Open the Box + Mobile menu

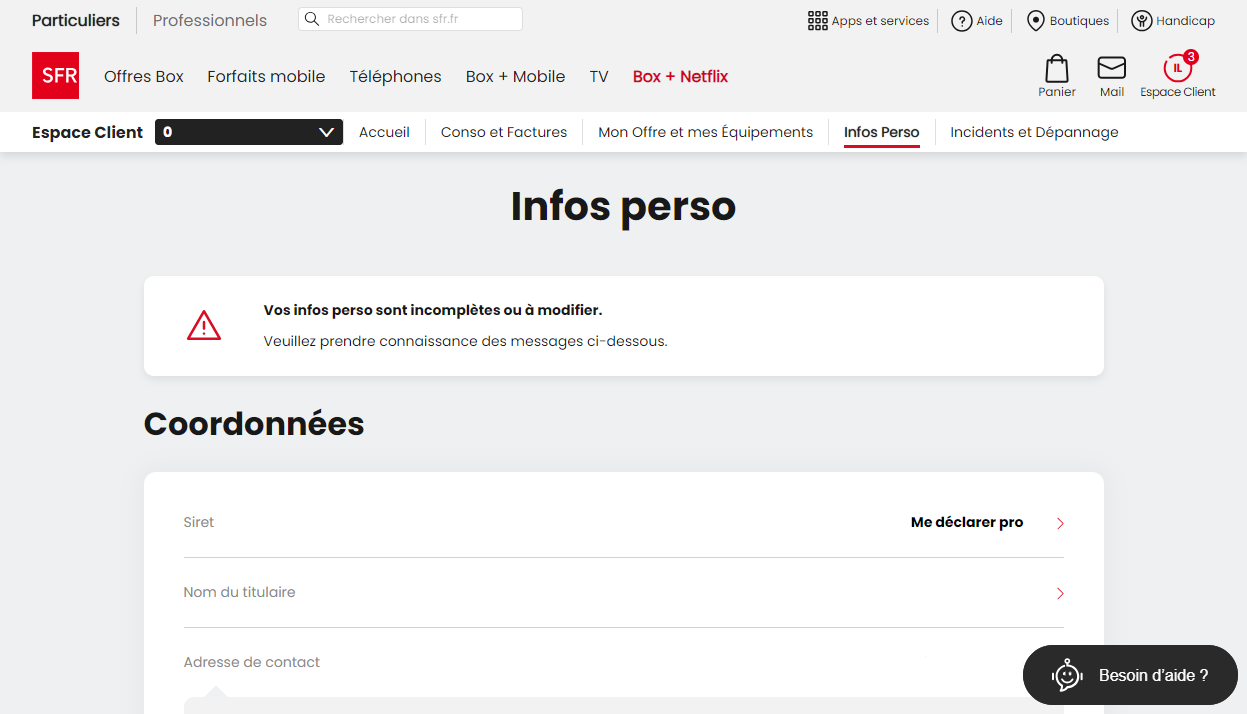[x=515, y=76]
